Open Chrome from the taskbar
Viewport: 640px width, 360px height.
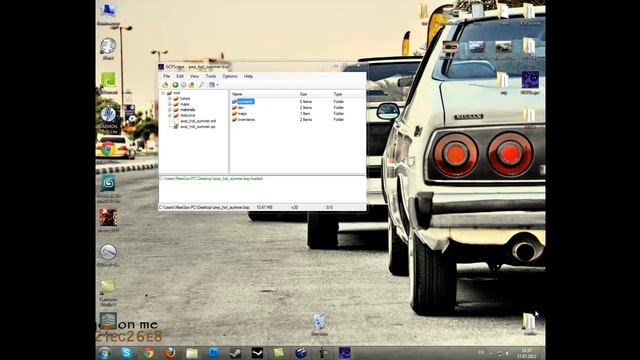[x=148, y=353]
